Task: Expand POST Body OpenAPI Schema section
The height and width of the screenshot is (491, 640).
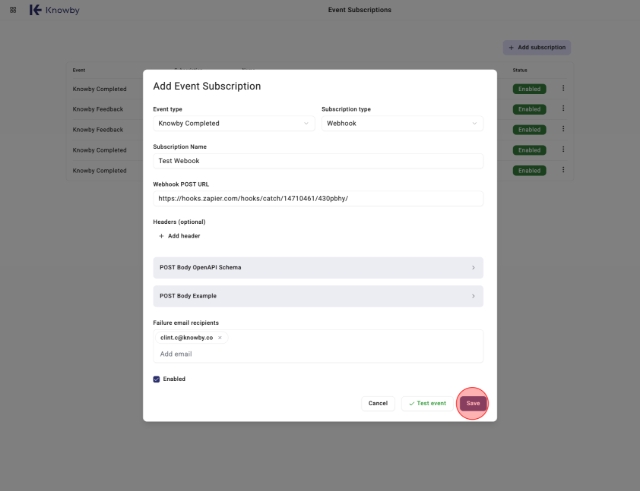Action: click(318, 268)
